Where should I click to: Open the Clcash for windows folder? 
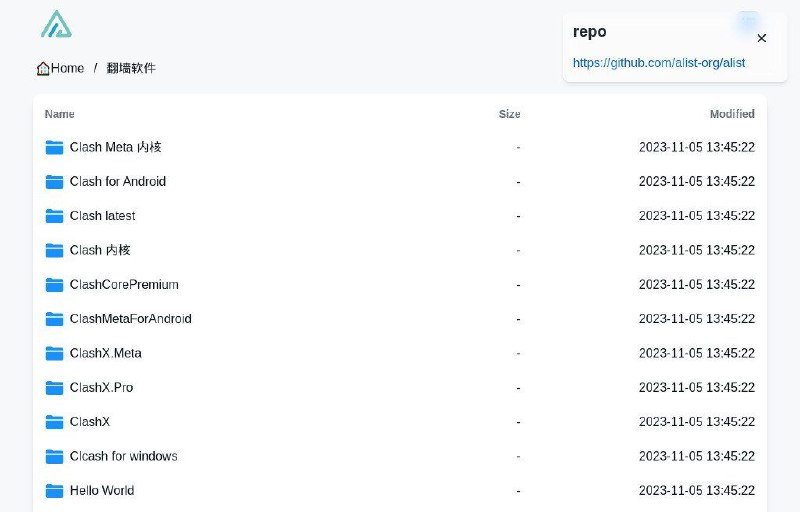tap(123, 456)
